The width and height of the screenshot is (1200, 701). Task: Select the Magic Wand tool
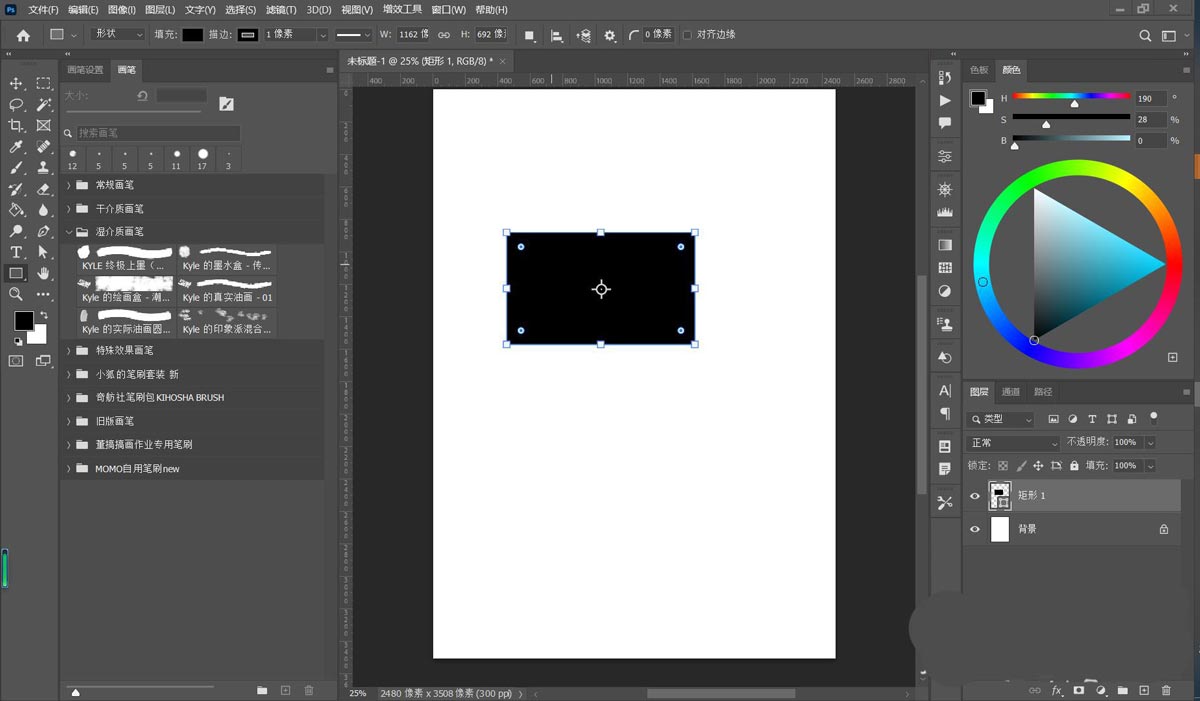click(x=44, y=104)
